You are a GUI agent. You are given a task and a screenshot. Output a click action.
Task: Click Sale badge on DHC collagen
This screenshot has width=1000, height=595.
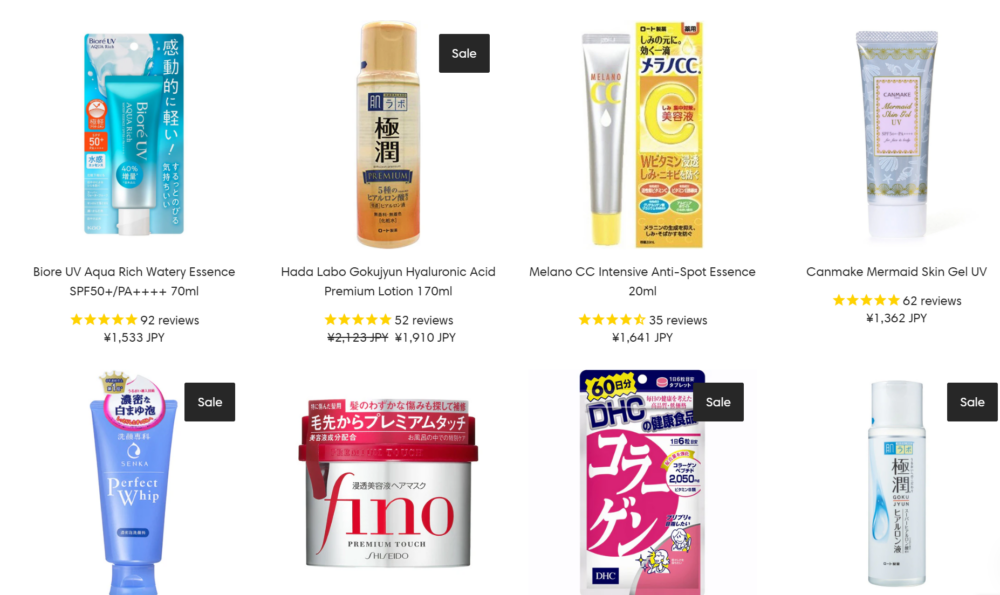[x=718, y=402]
